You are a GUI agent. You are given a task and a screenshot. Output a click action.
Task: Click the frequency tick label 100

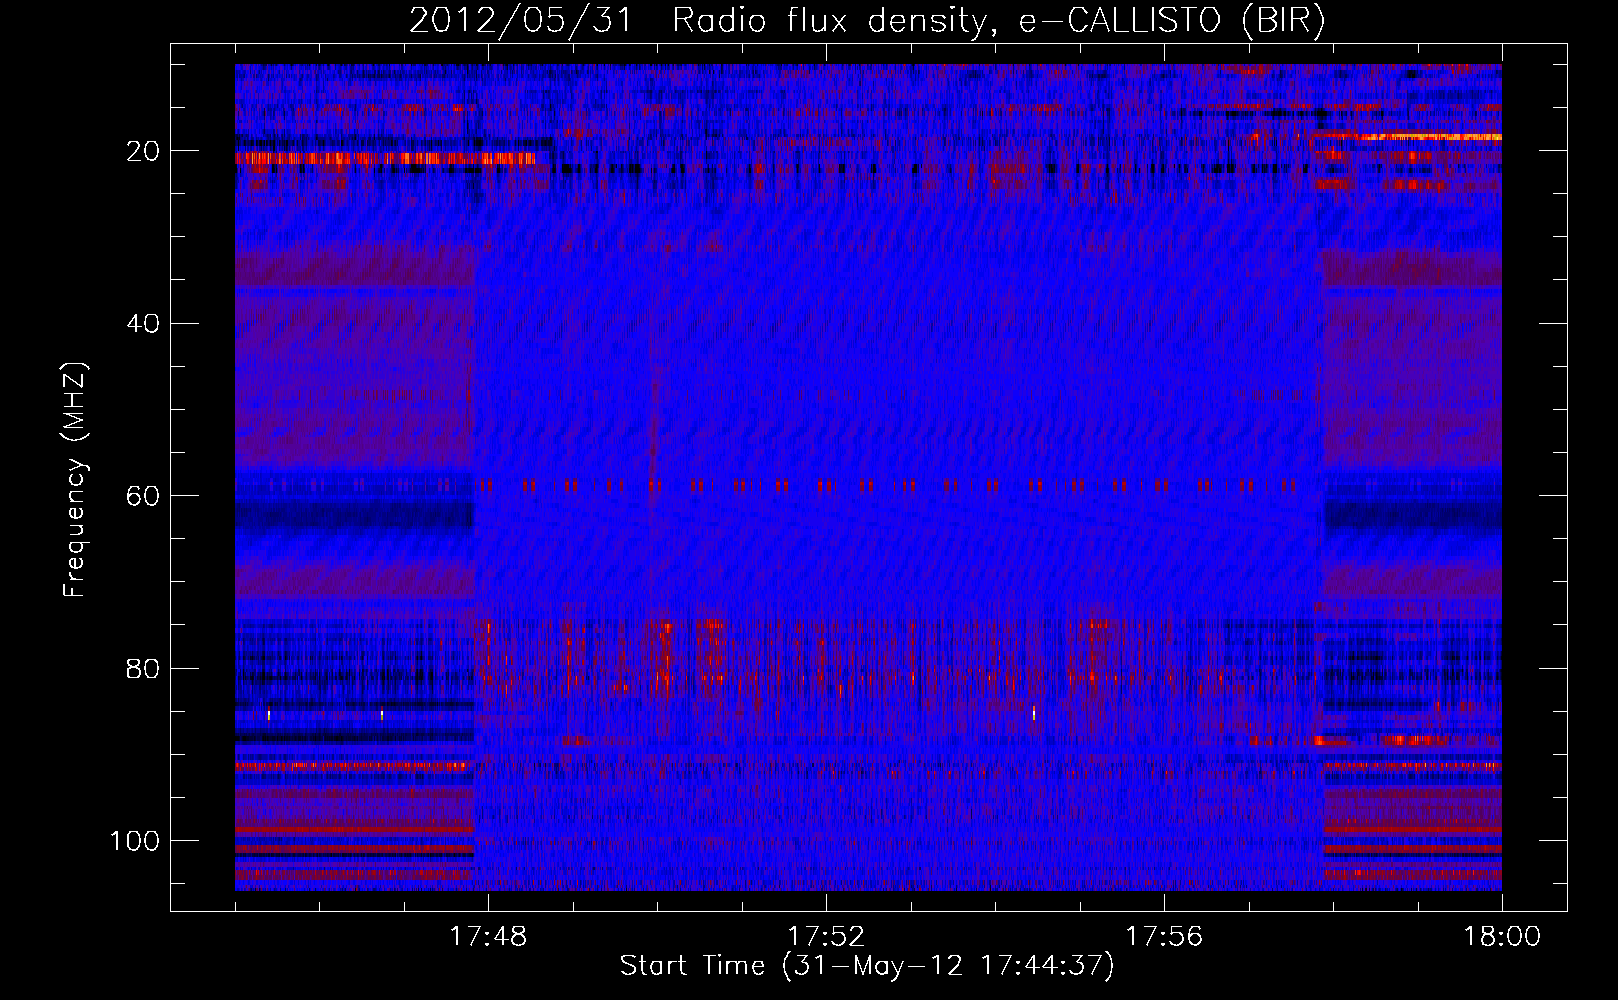pos(135,841)
